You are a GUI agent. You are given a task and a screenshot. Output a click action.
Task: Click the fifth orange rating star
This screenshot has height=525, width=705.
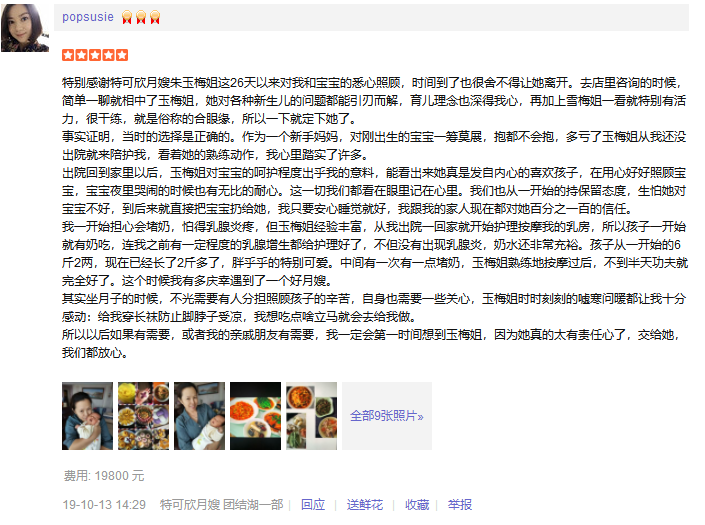click(122, 55)
